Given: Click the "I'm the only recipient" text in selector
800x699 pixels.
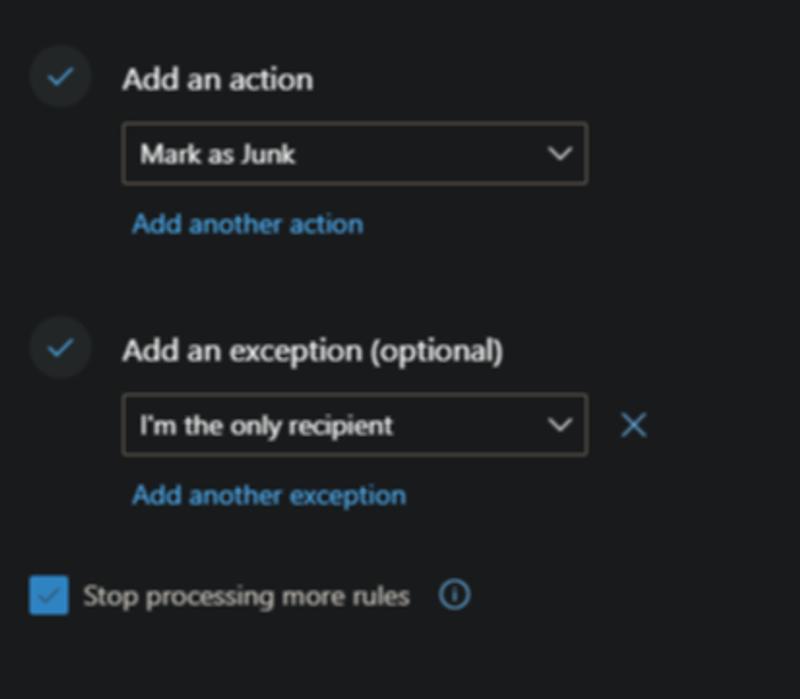Looking at the screenshot, I should tap(266, 425).
